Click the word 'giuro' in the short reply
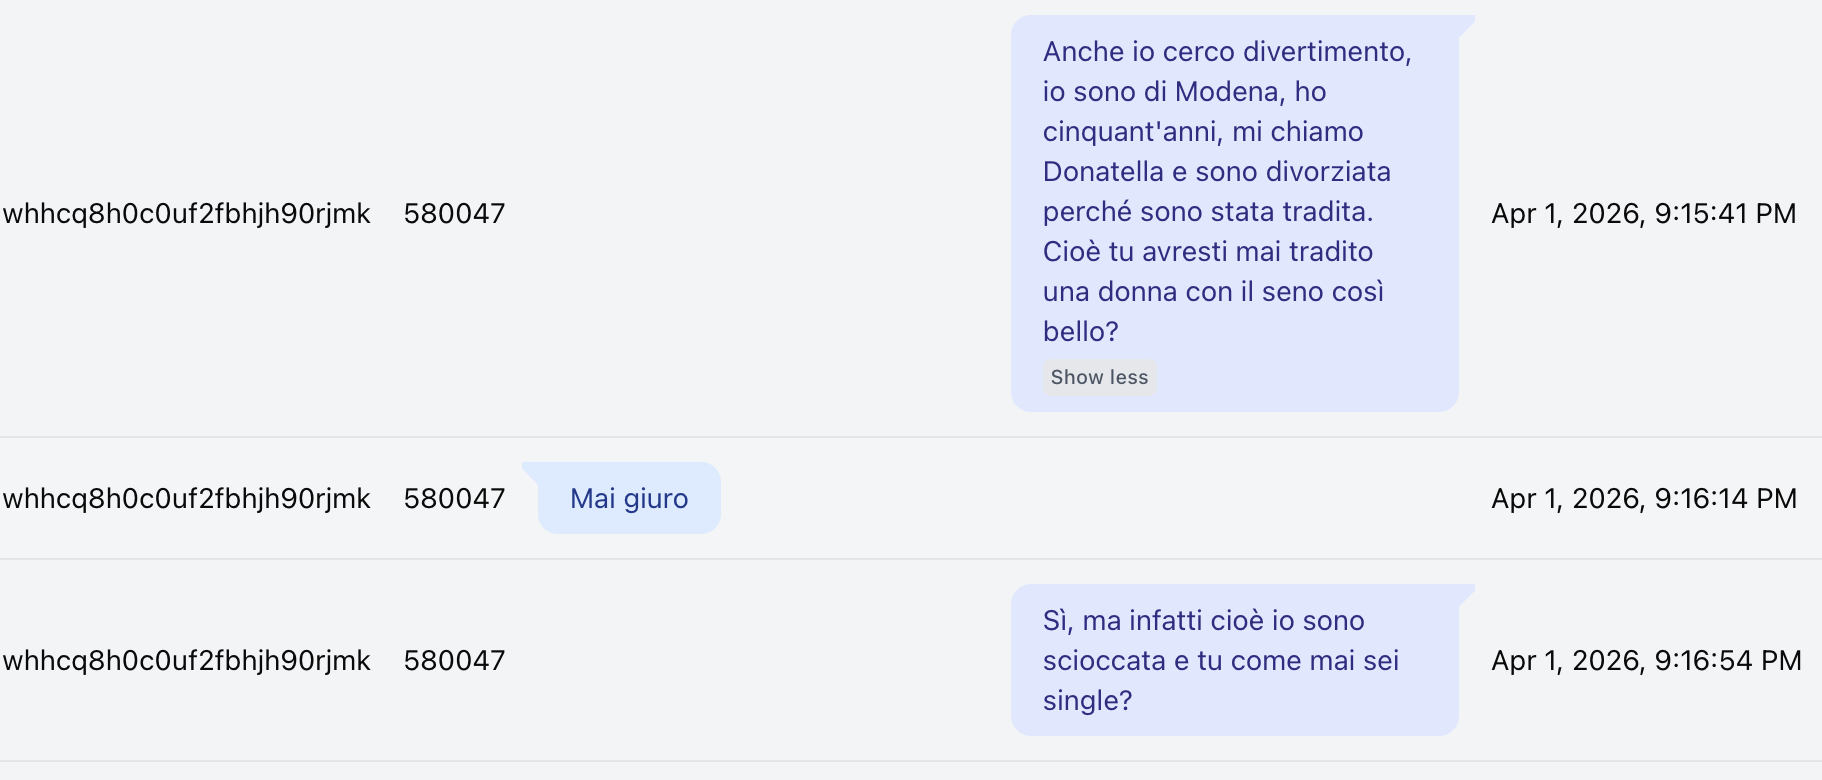 [x=656, y=499]
